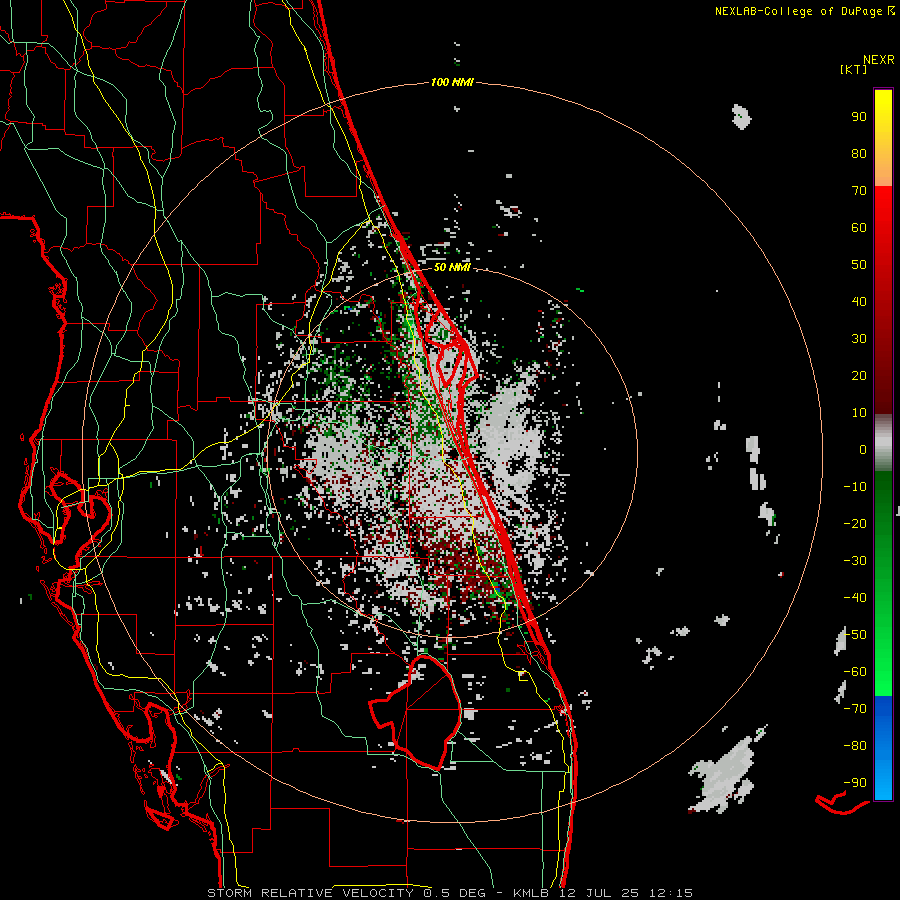The width and height of the screenshot is (900, 900).
Task: Click the -60 value on the velocity scale
Action: point(855,672)
